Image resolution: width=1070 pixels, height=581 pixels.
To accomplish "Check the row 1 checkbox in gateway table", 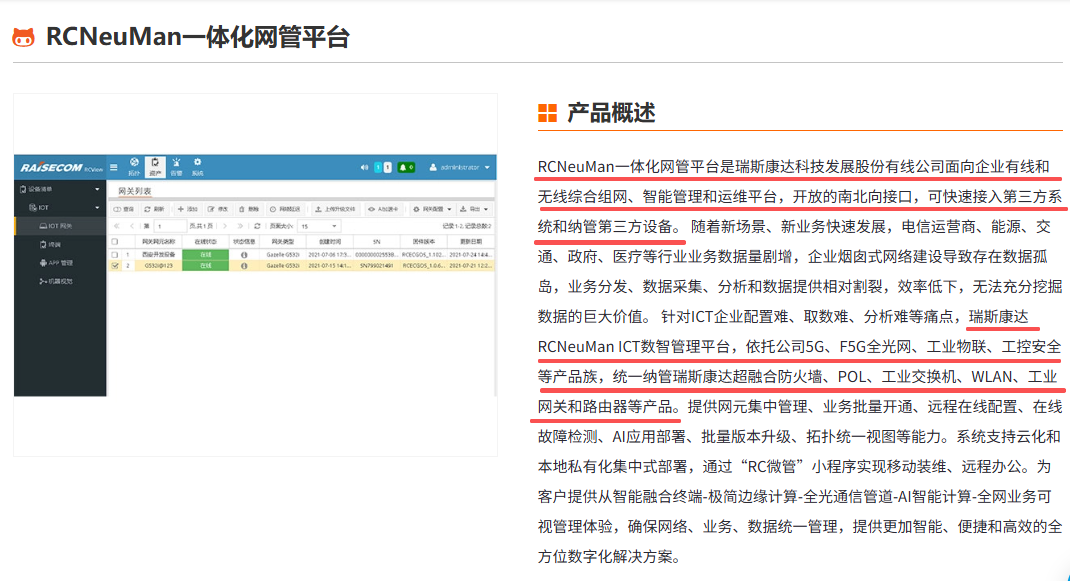I will point(115,255).
